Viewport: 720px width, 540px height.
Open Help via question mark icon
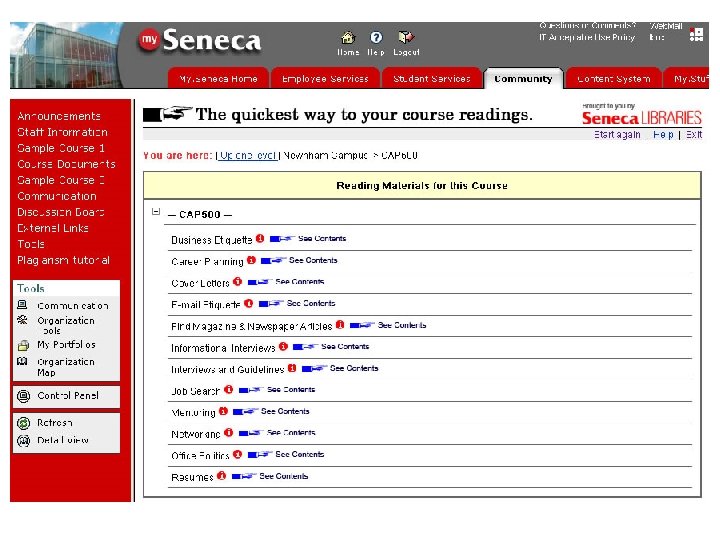pos(376,37)
